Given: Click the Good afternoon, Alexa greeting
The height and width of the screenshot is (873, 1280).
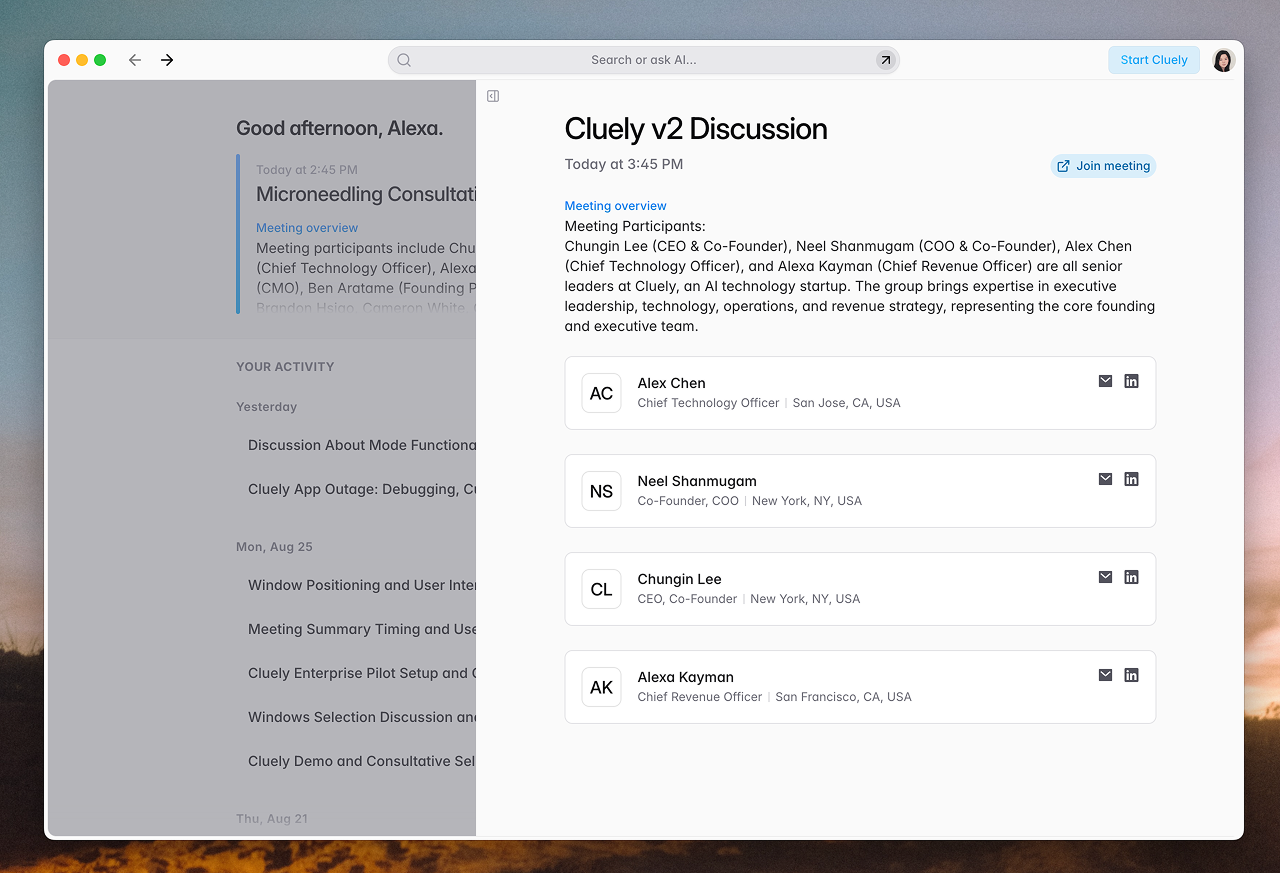Looking at the screenshot, I should pos(339,128).
